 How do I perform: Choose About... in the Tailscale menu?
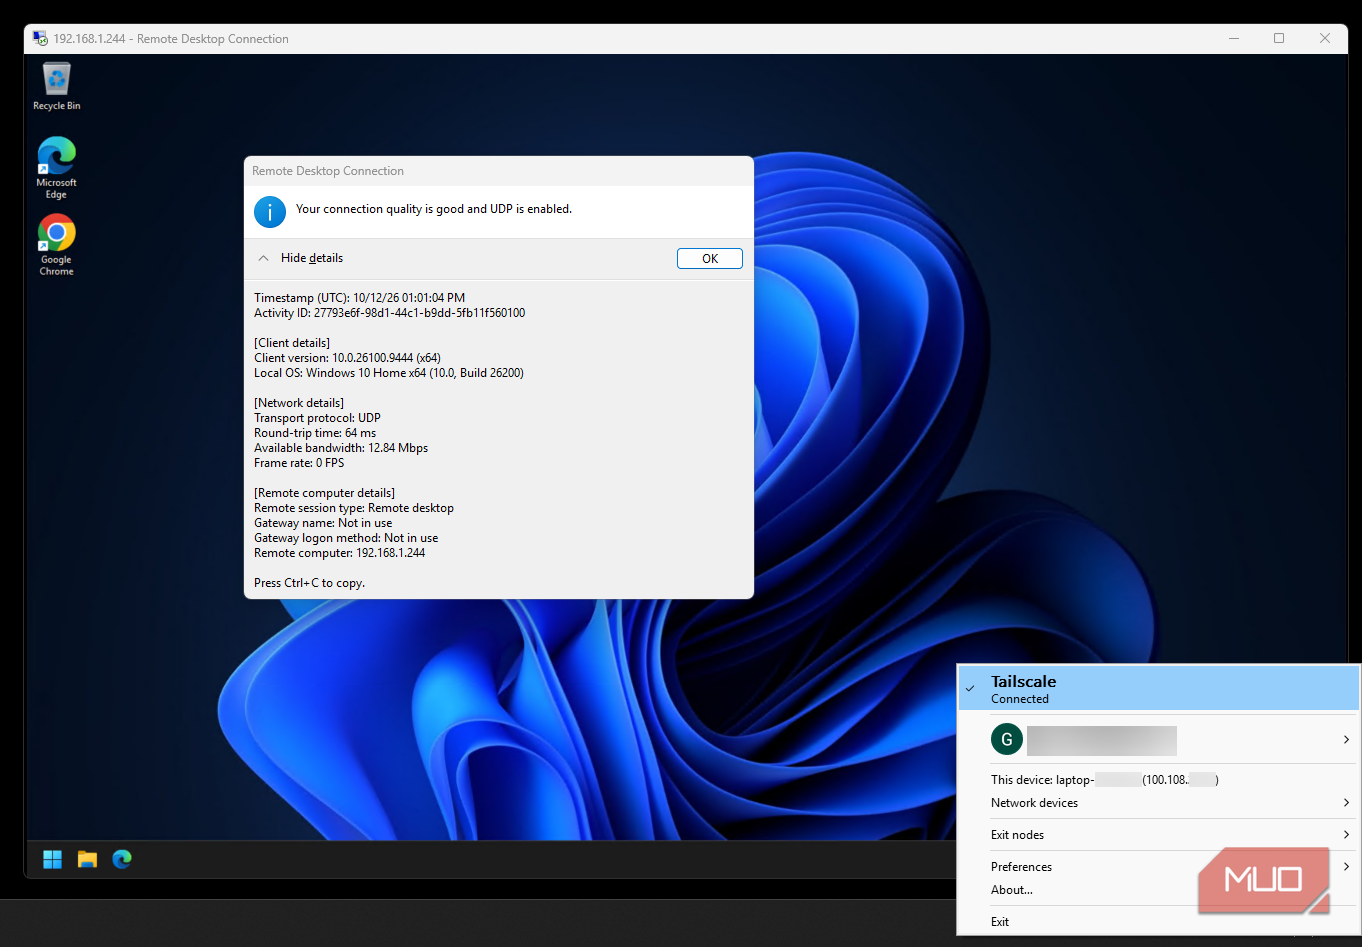[1012, 890]
